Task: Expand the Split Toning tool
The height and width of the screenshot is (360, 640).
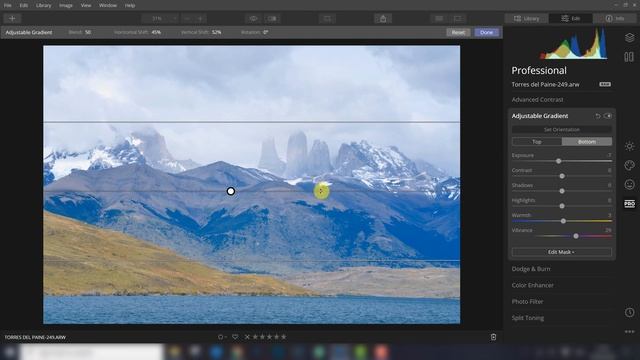Action: click(528, 318)
